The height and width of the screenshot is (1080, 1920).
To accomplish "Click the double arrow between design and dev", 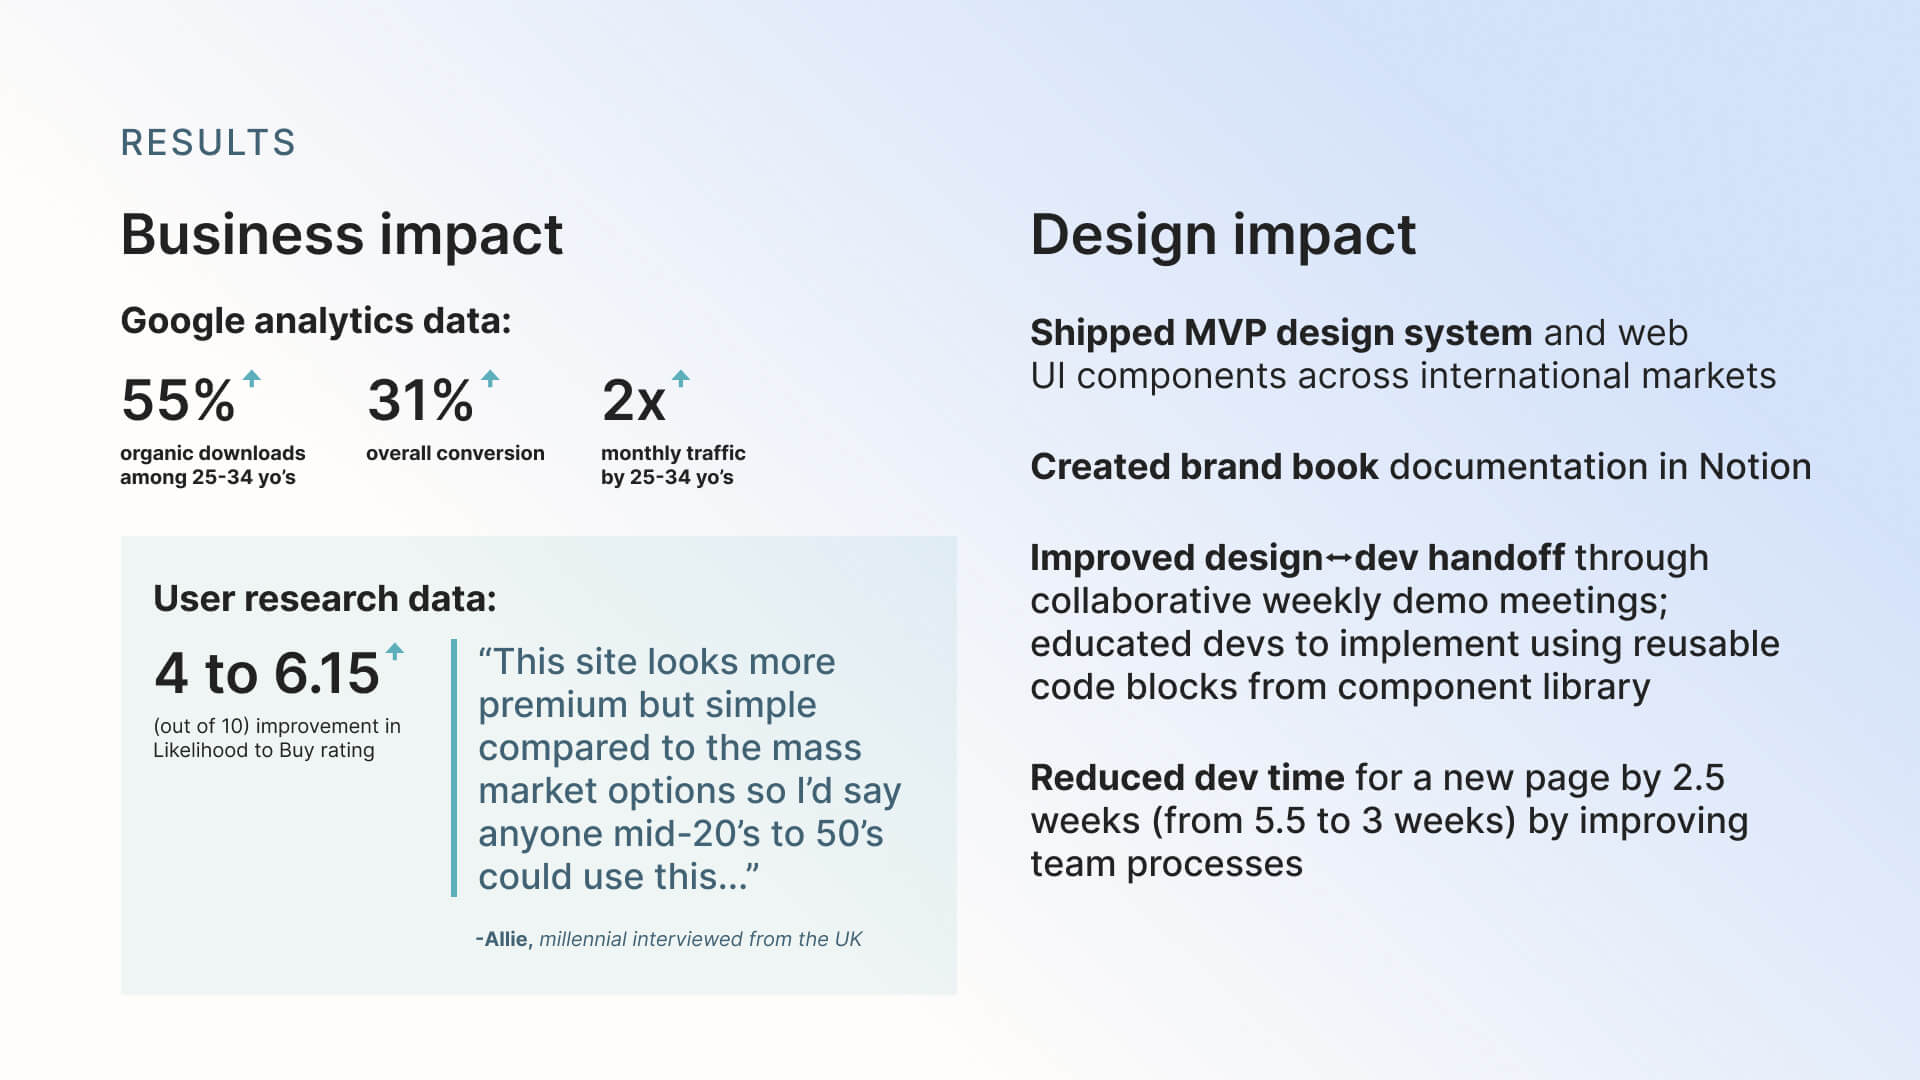I will [1339, 560].
